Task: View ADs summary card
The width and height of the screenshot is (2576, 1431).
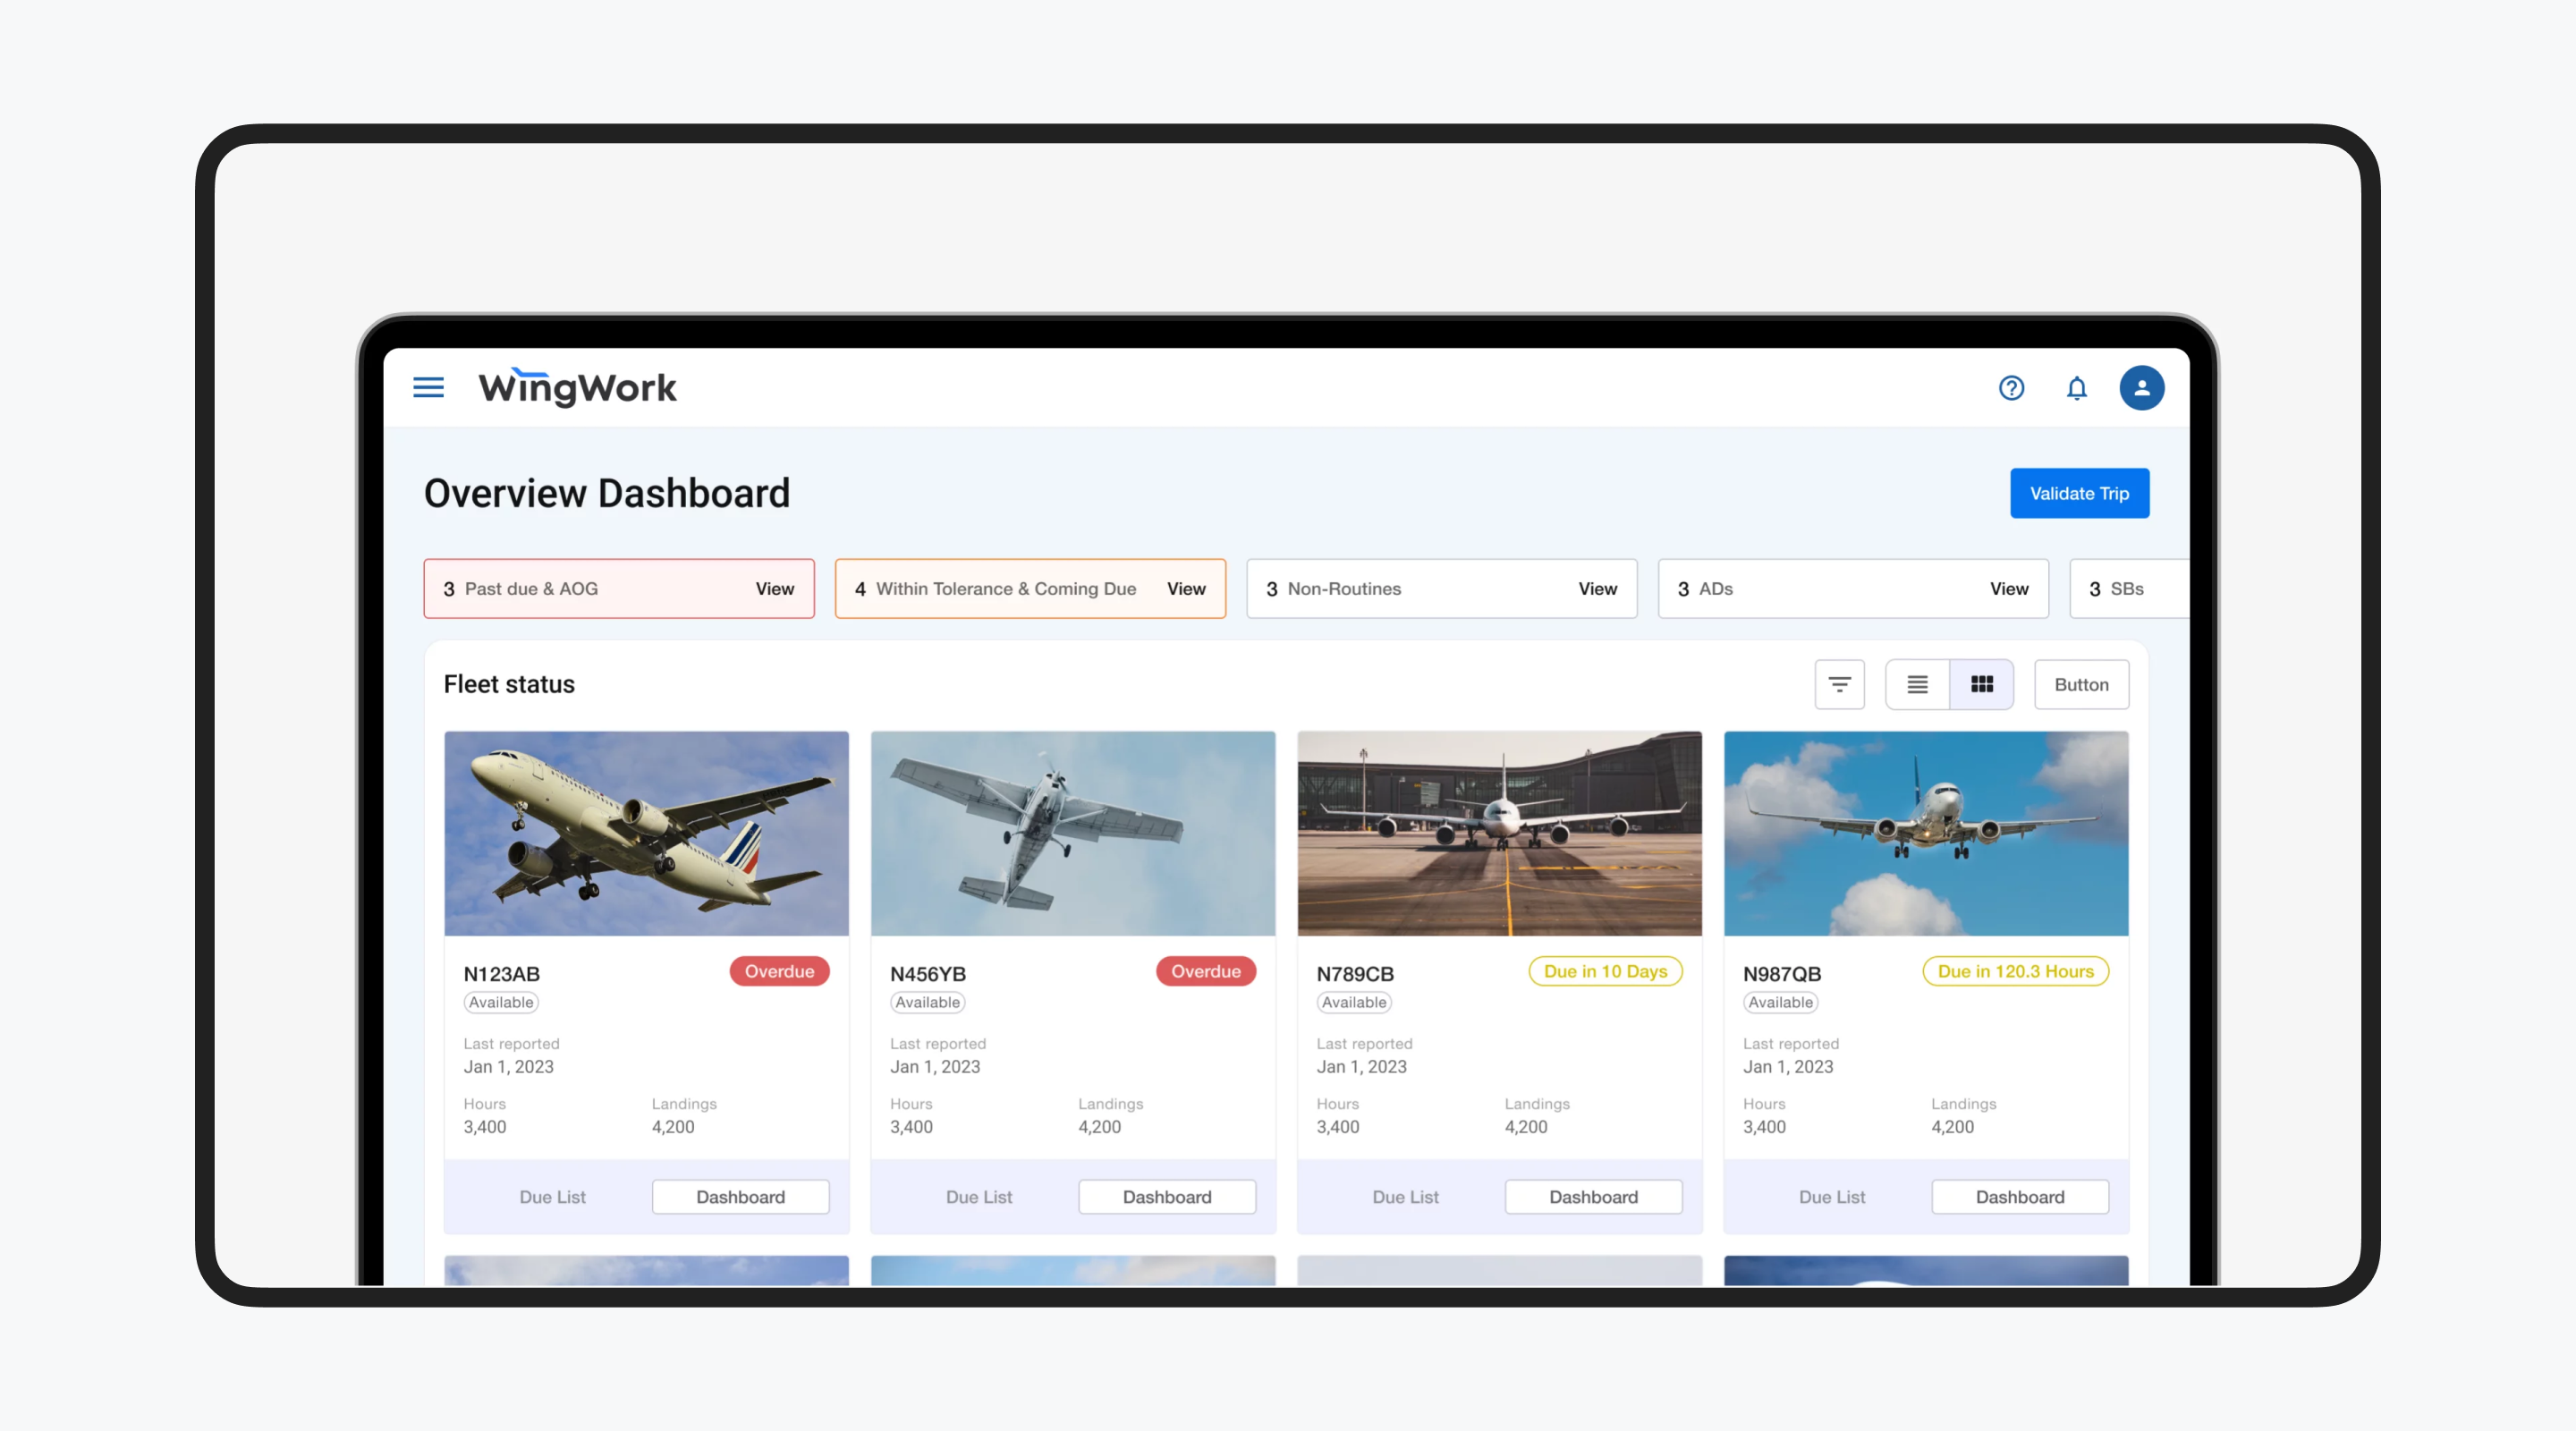Action: [x=2008, y=589]
